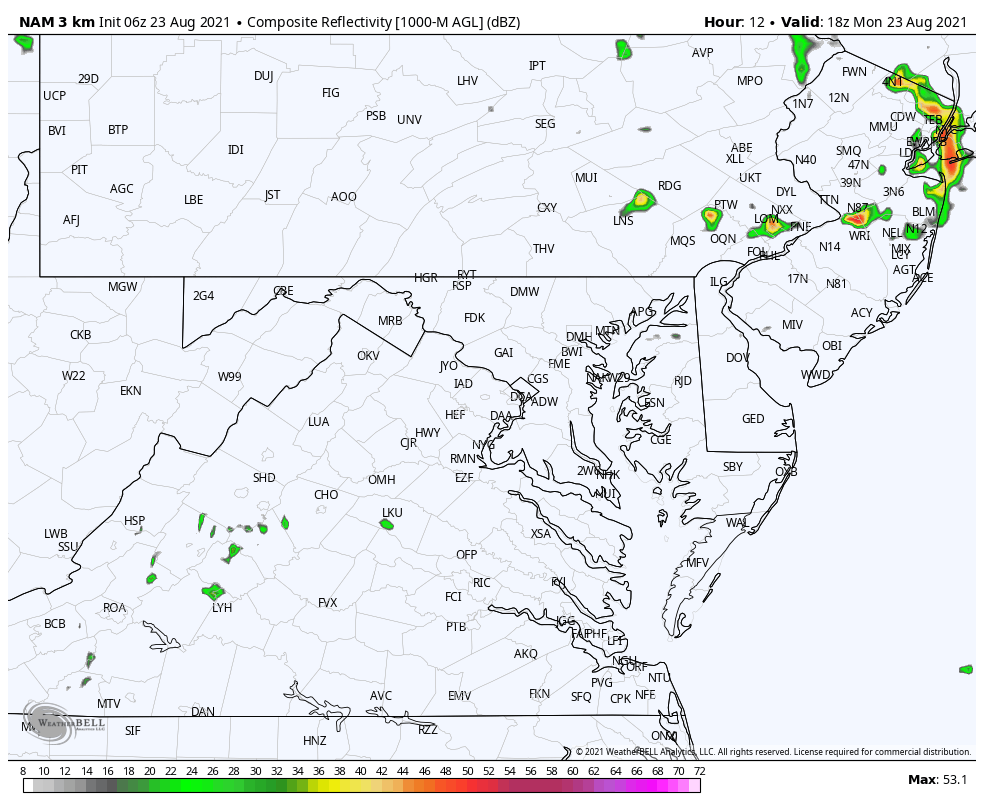
Task: Click the storm cell next to LNS
Action: pyautogui.click(x=641, y=201)
